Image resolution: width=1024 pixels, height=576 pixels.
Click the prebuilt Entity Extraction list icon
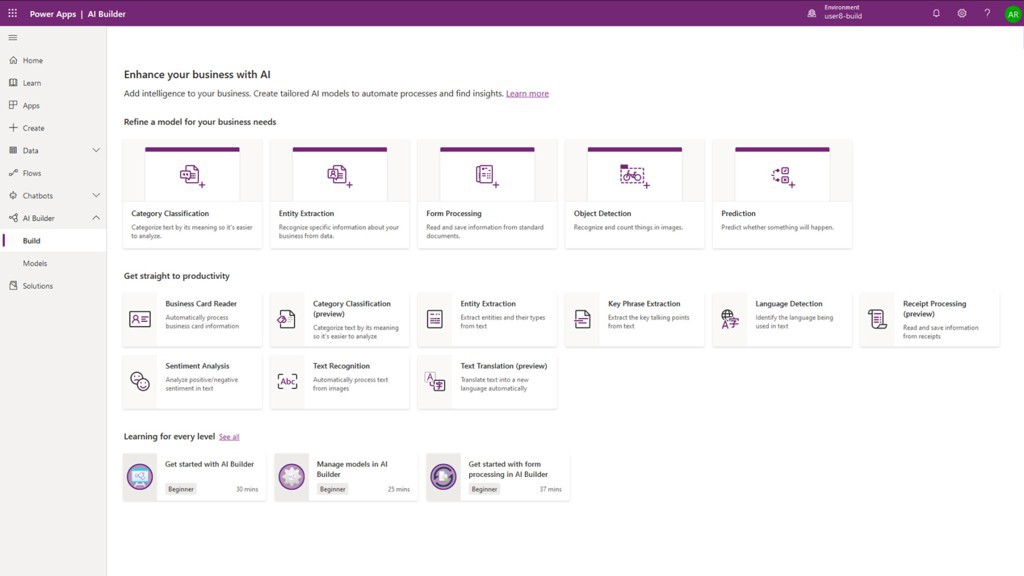435,319
